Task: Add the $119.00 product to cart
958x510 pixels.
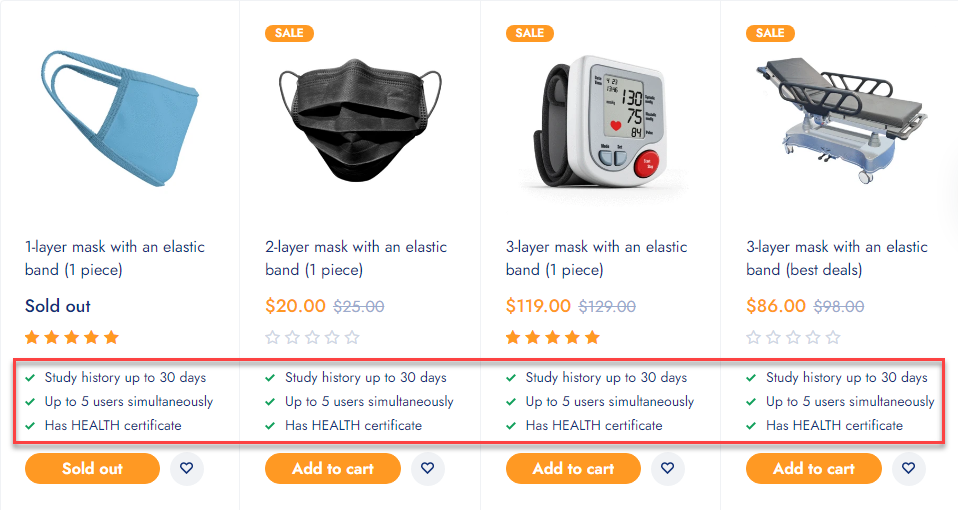Action: [x=573, y=468]
